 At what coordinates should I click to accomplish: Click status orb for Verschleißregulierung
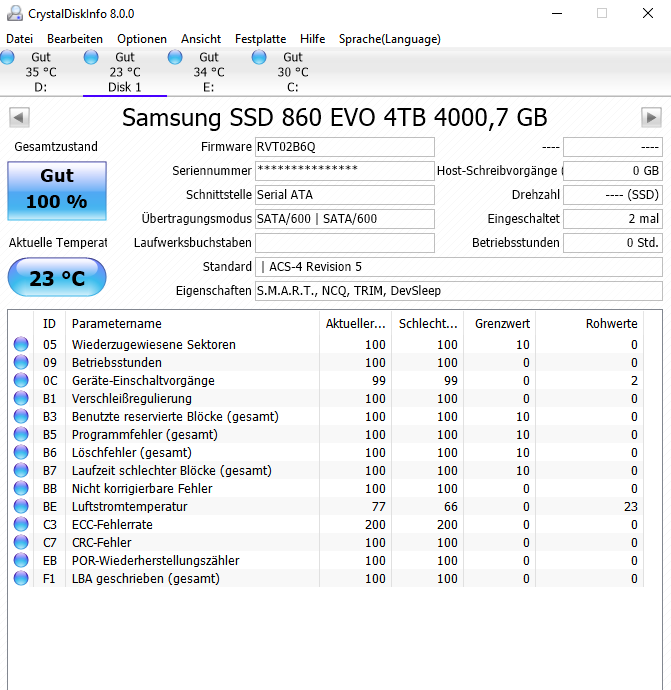[x=21, y=398]
